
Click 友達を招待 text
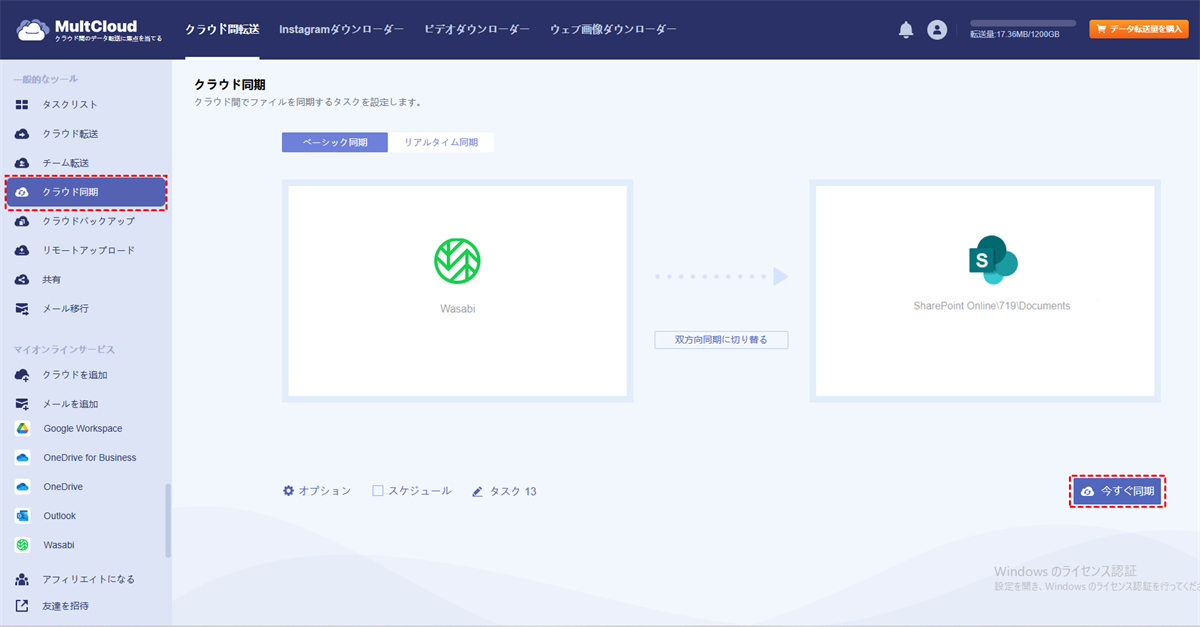point(65,605)
